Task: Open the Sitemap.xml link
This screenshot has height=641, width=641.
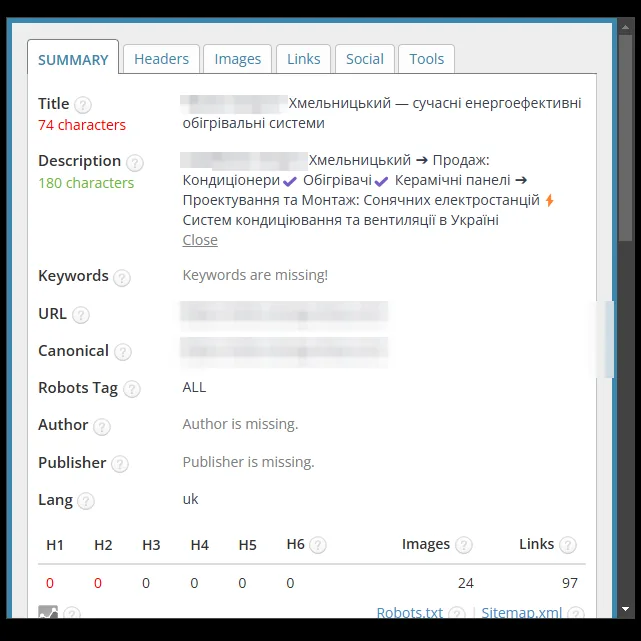Action: coord(522,612)
